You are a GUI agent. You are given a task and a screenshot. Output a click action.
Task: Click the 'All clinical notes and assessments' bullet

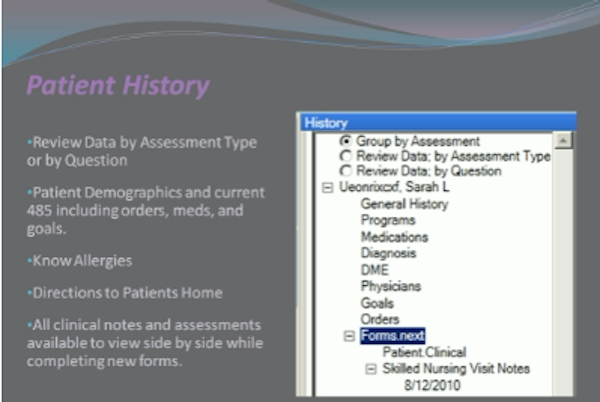pyautogui.click(x=145, y=343)
